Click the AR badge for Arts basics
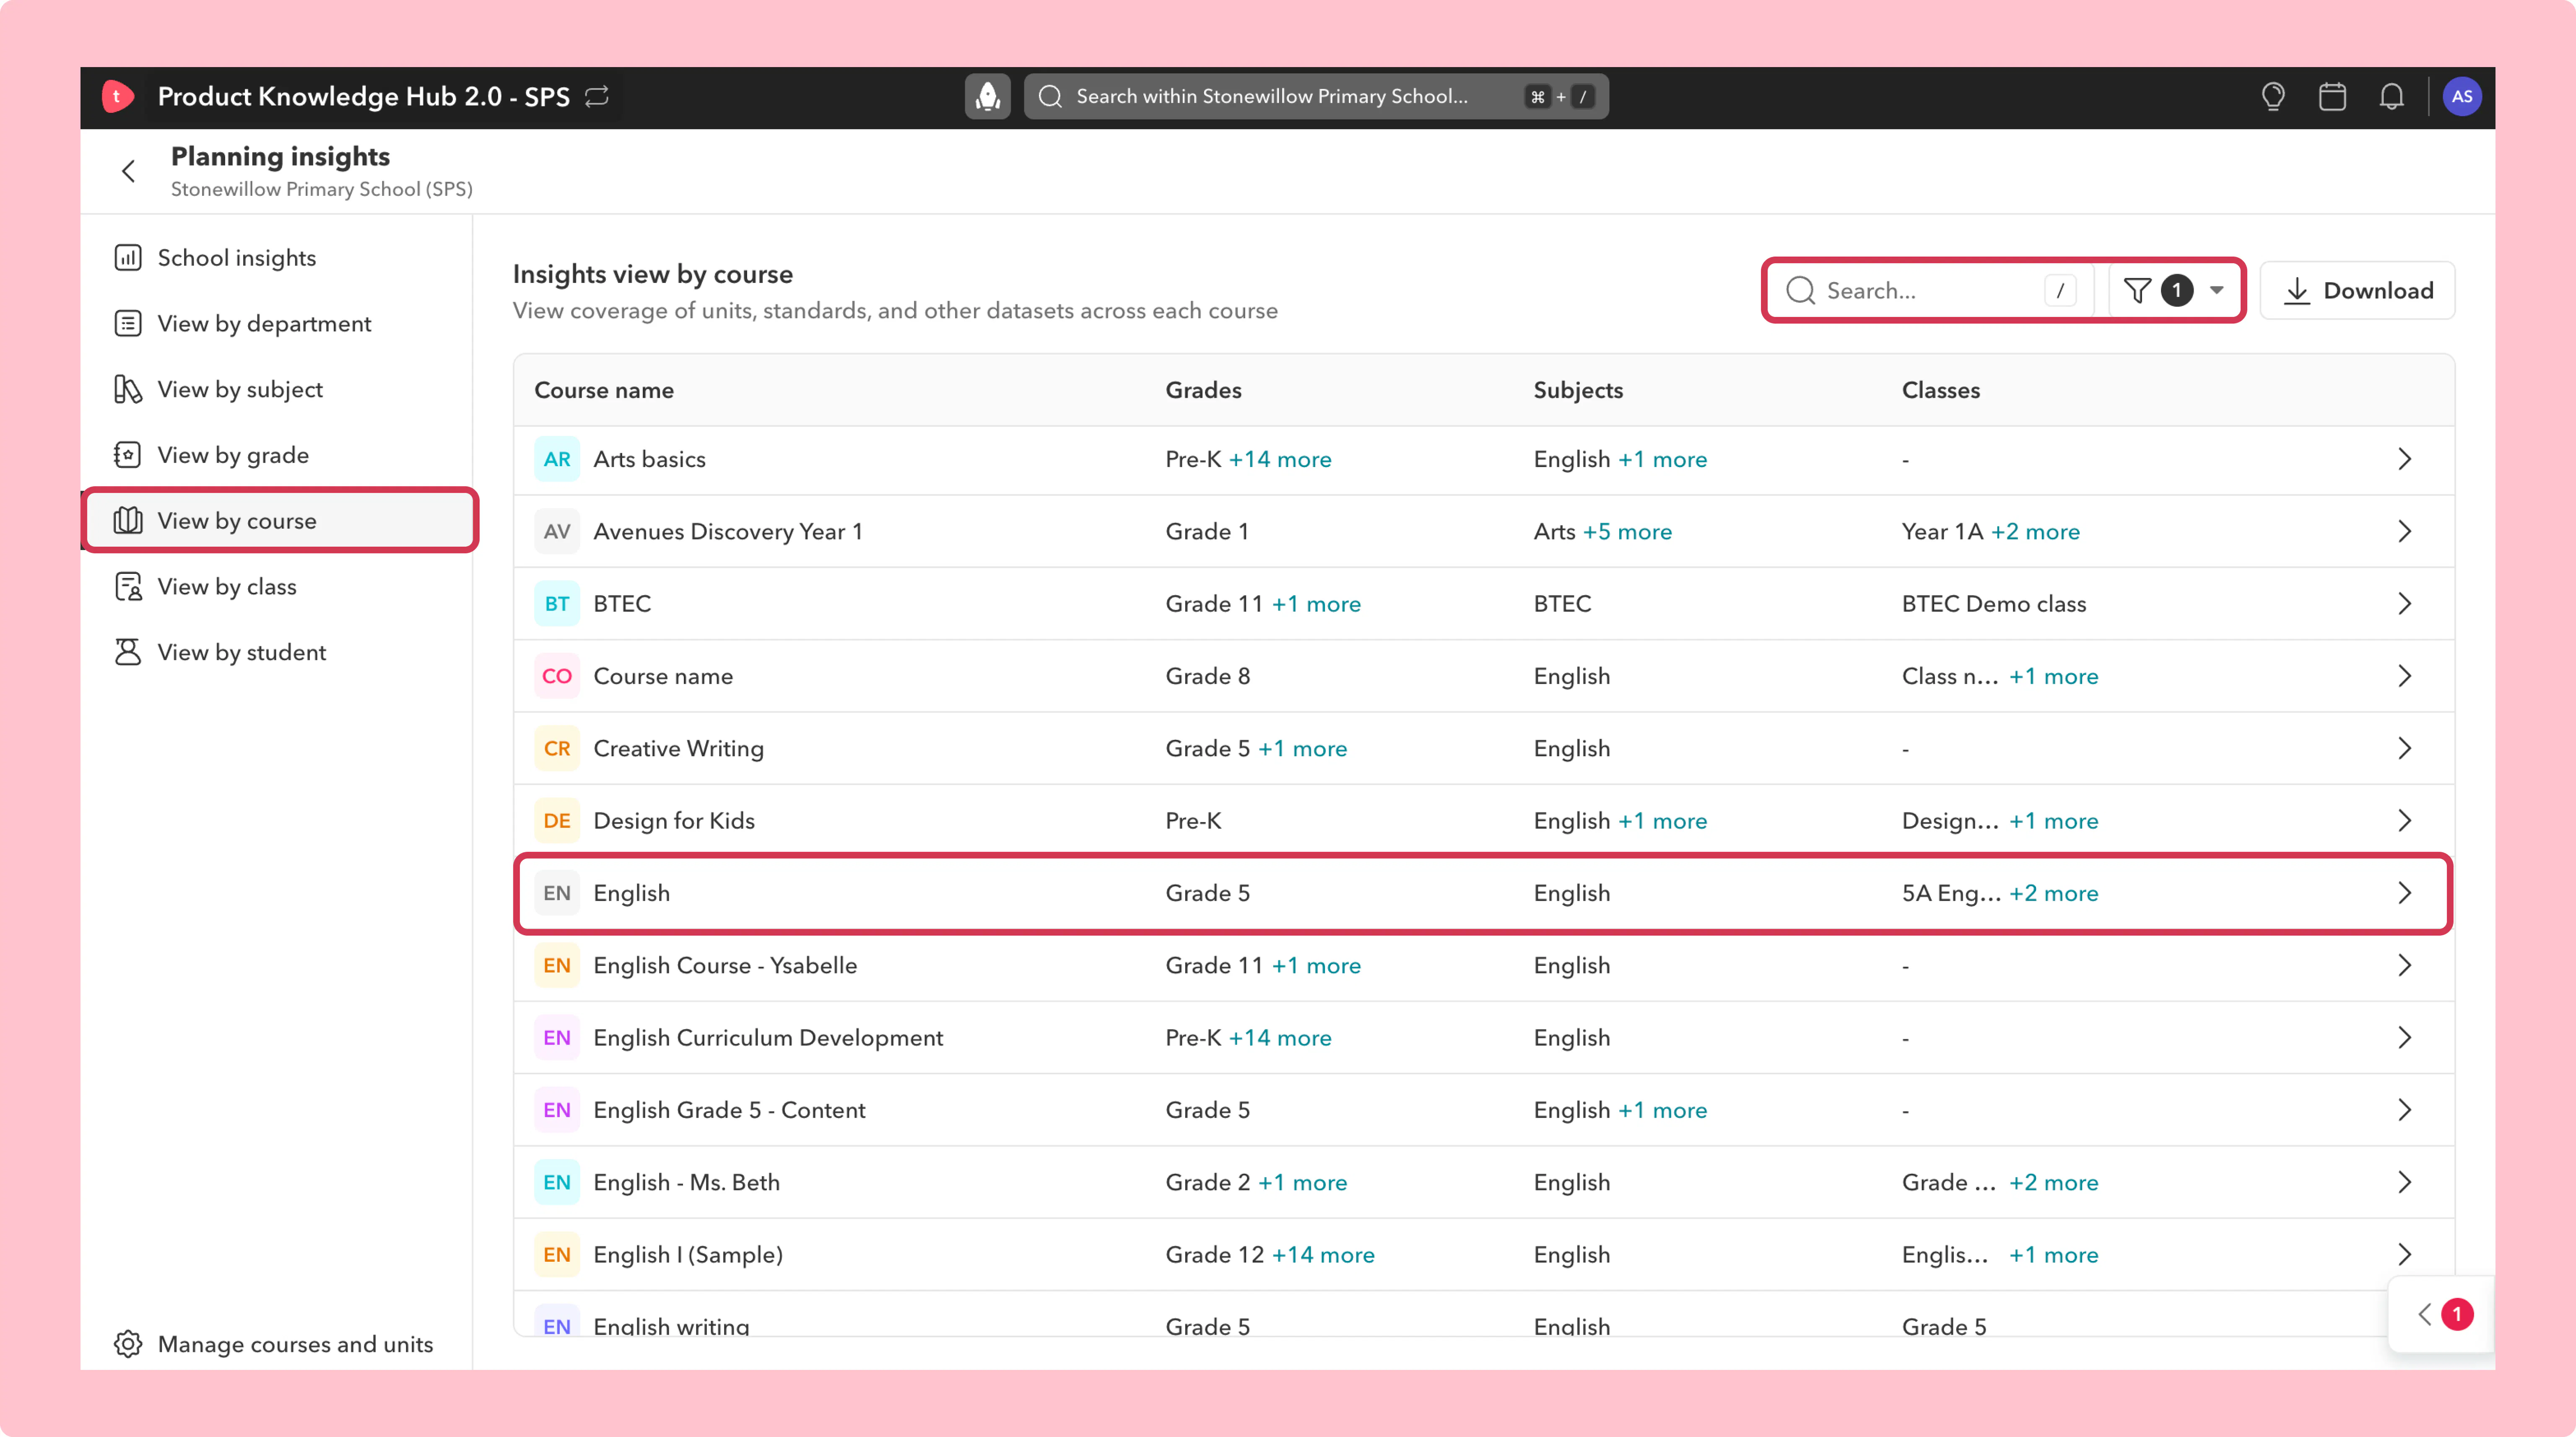The image size is (2576, 1437). tap(557, 459)
